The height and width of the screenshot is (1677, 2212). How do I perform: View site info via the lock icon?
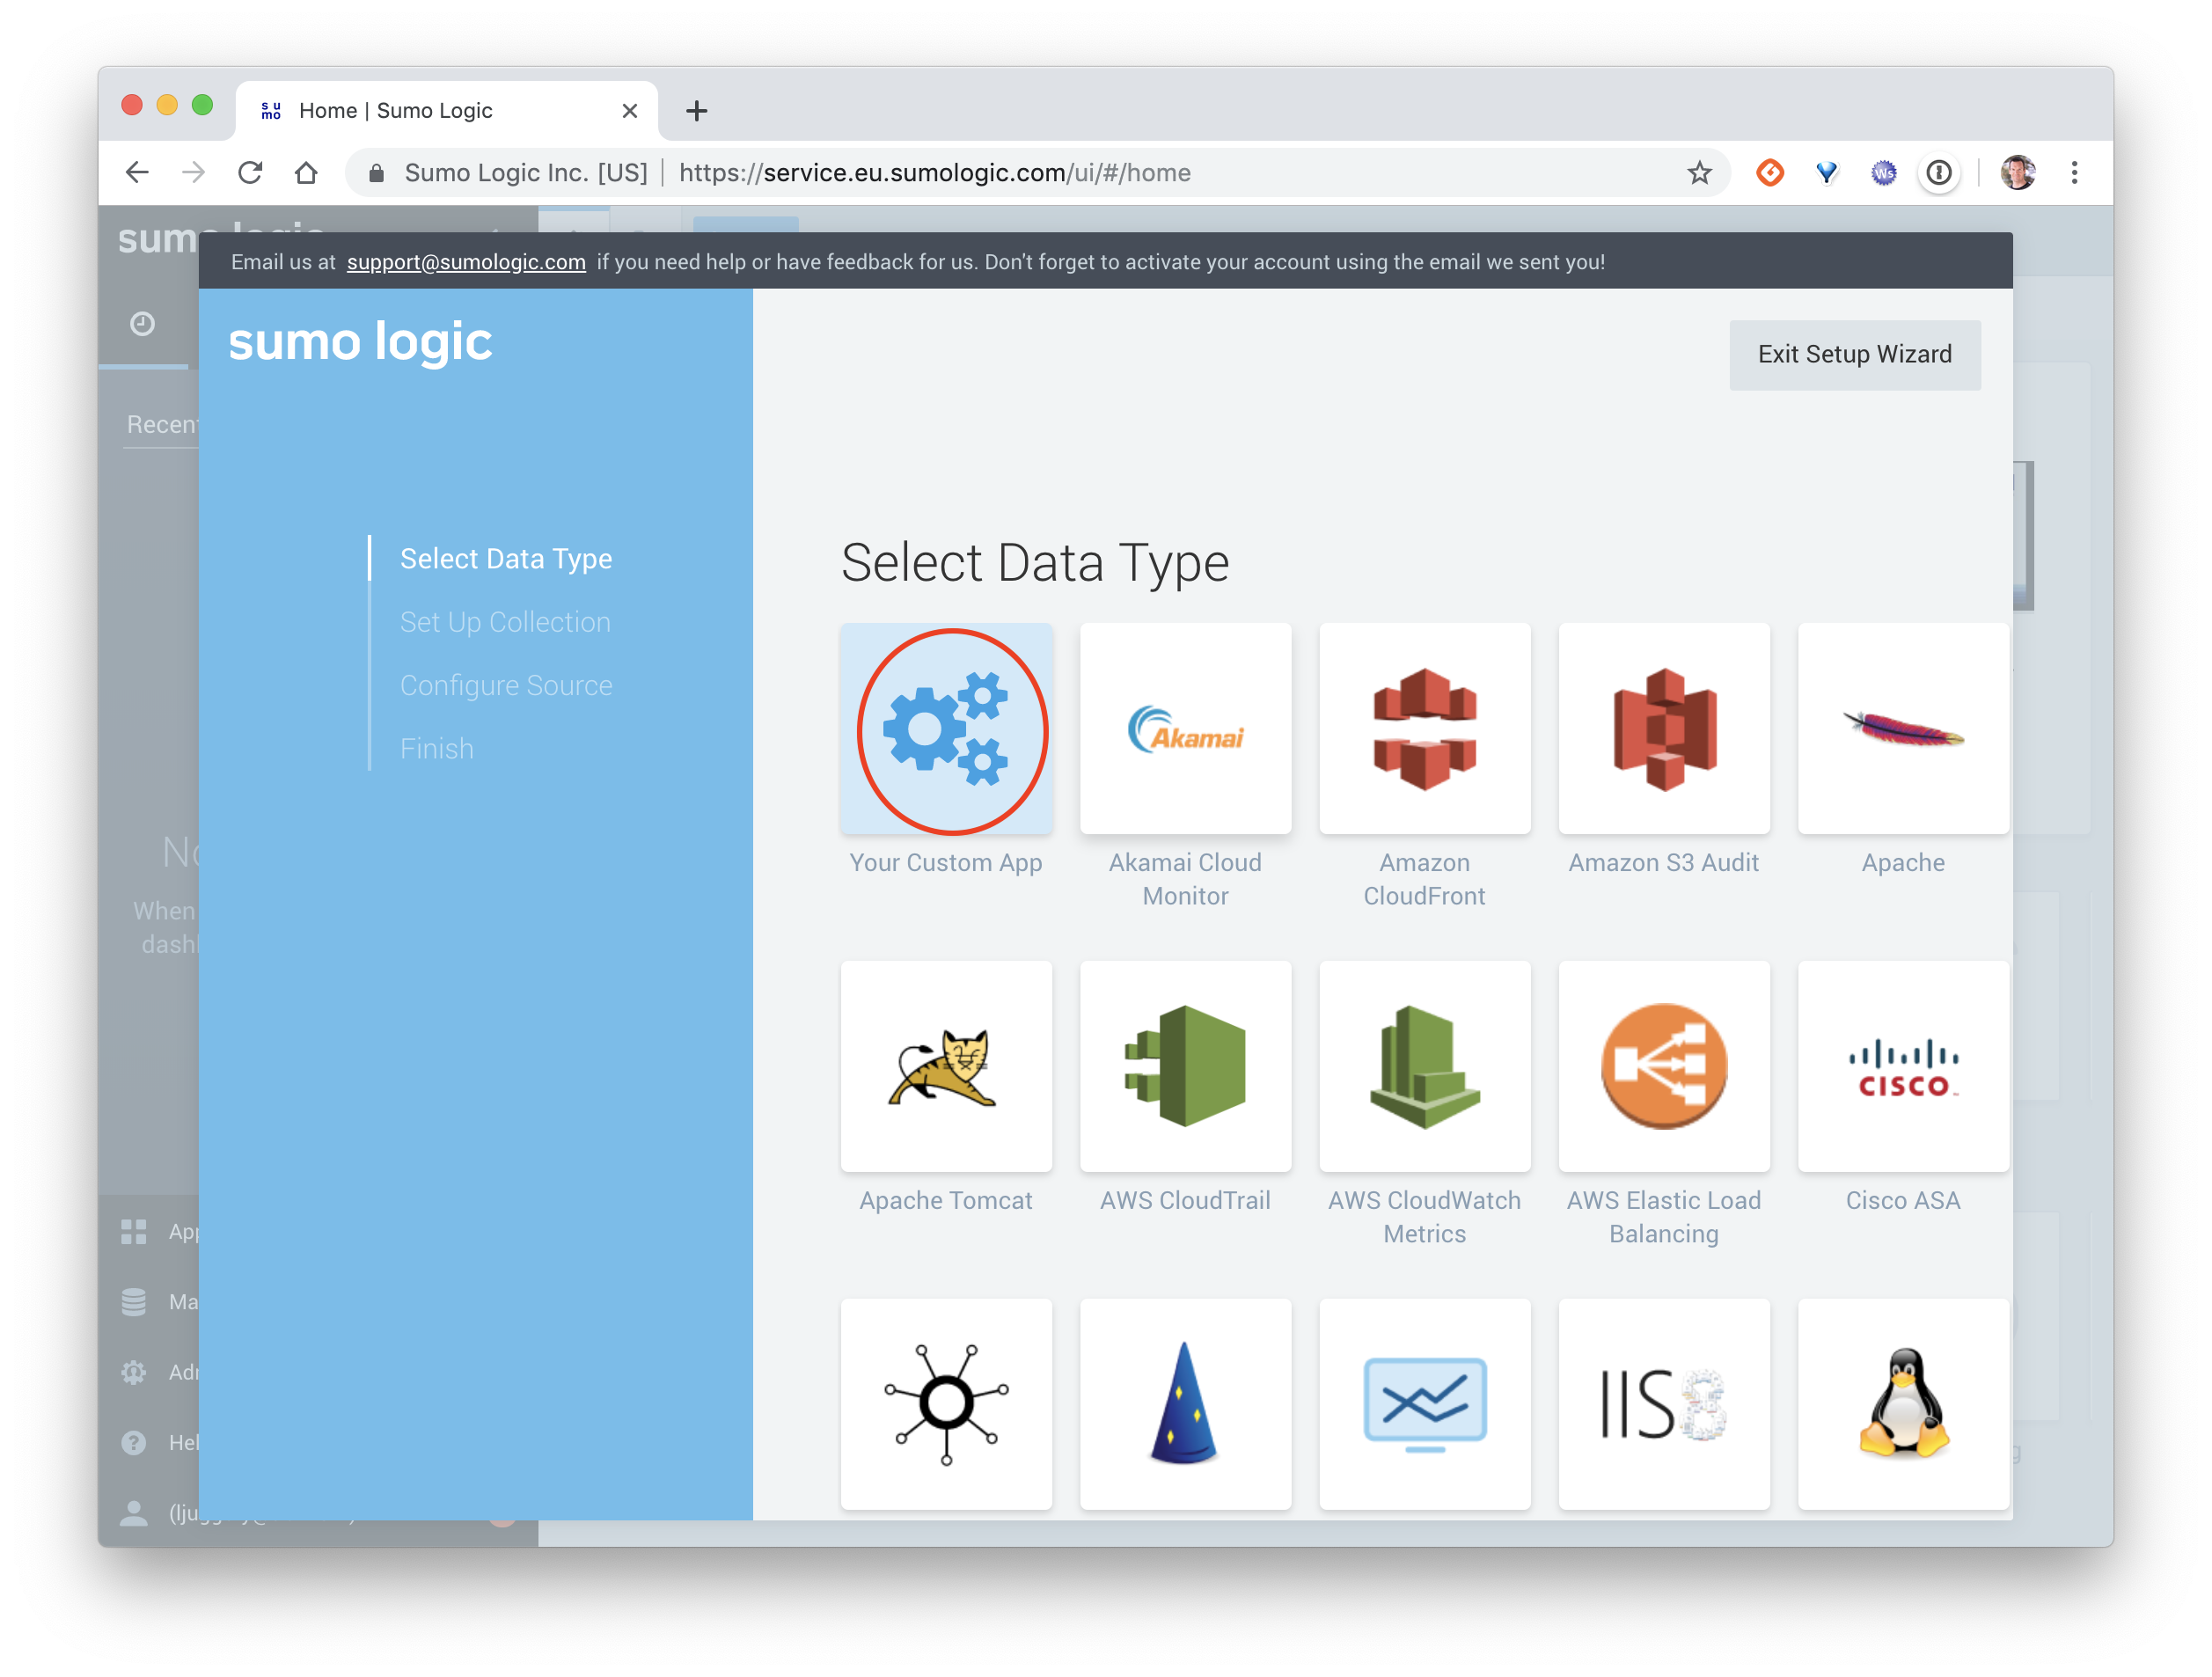click(x=376, y=173)
